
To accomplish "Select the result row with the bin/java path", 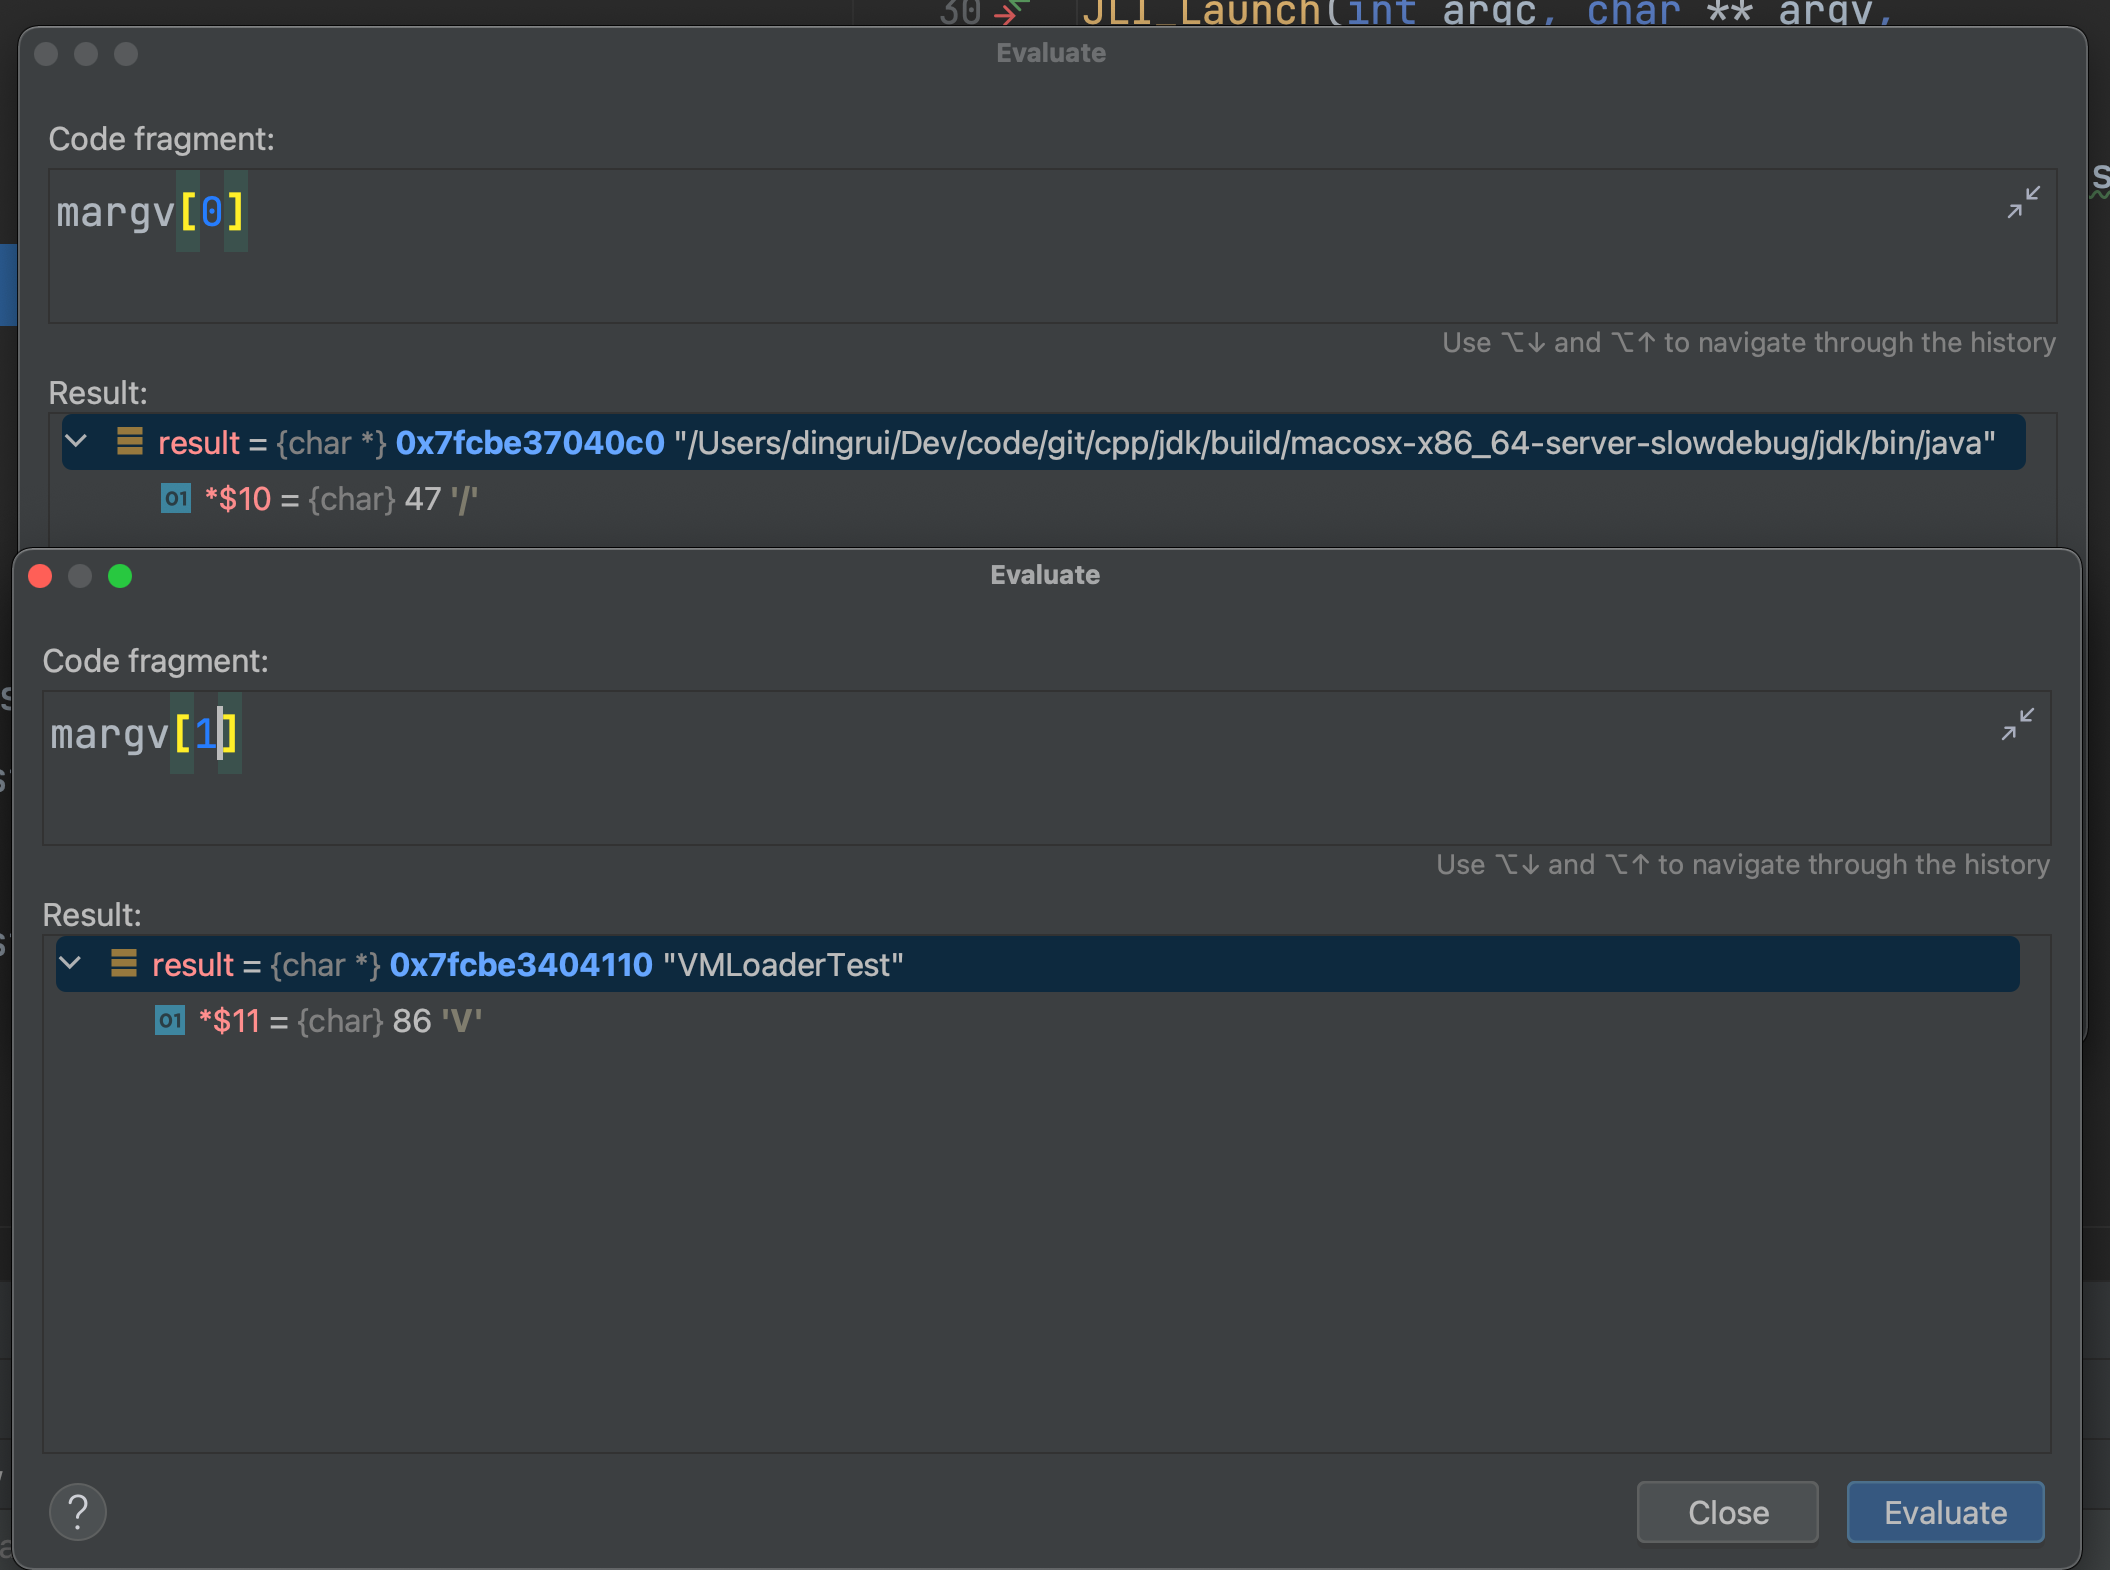I will point(1043,442).
